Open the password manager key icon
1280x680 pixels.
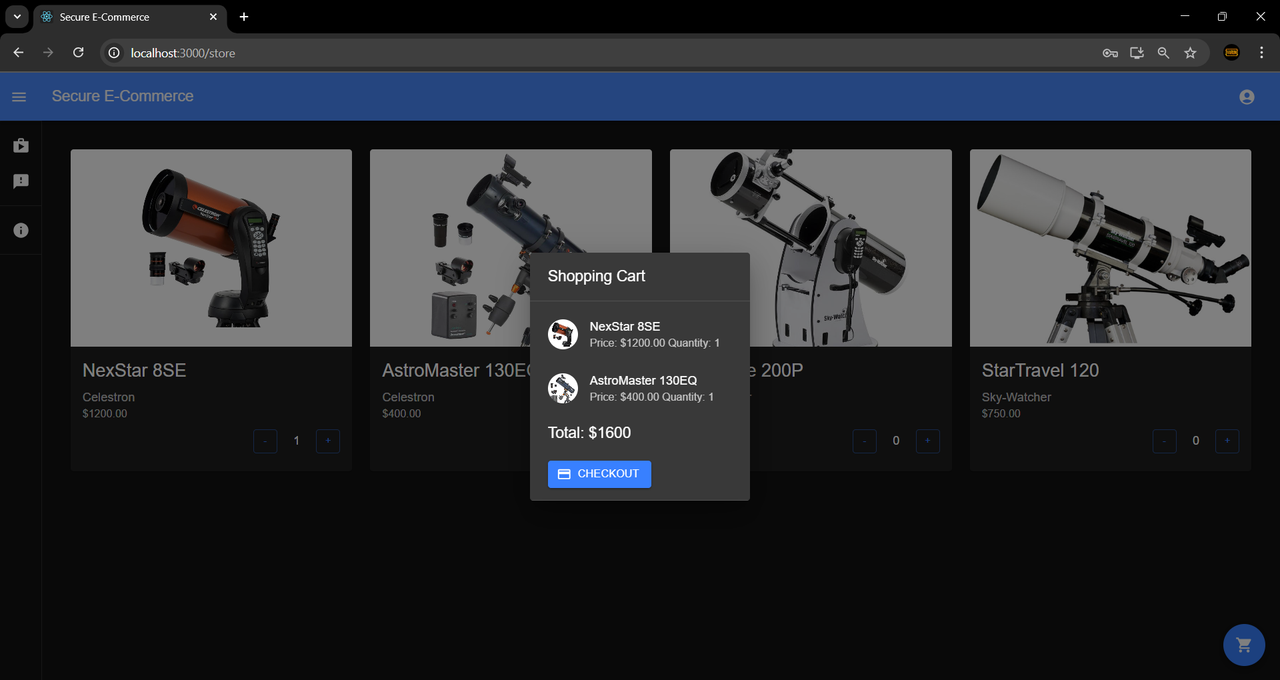[1110, 53]
